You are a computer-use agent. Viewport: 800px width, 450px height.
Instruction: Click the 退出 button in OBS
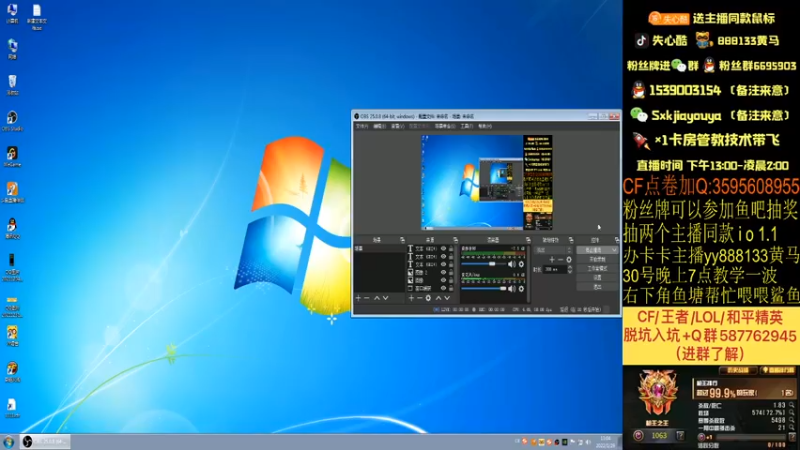tap(597, 287)
